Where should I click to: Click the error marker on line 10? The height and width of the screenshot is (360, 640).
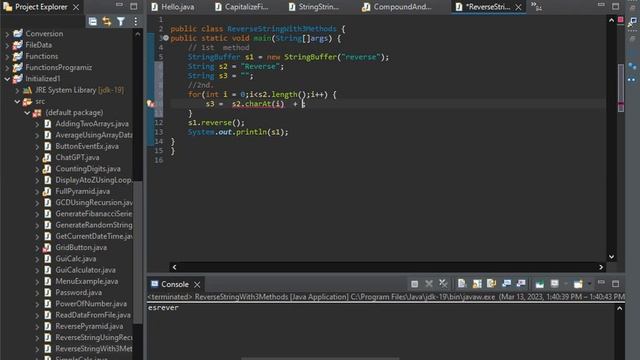[x=151, y=104]
